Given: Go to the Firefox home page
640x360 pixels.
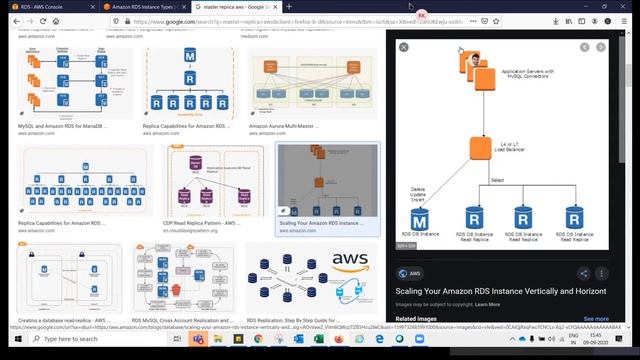Looking at the screenshot, I should click(56, 21).
